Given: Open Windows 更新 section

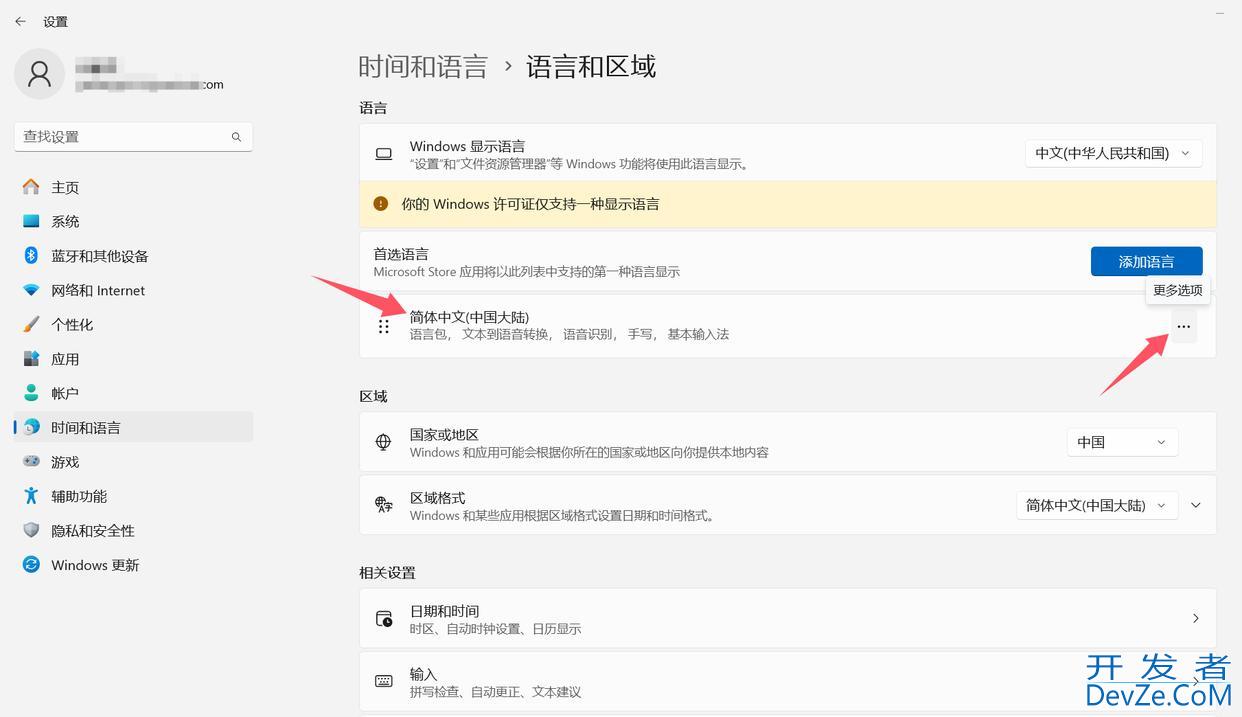Looking at the screenshot, I should [x=133, y=565].
